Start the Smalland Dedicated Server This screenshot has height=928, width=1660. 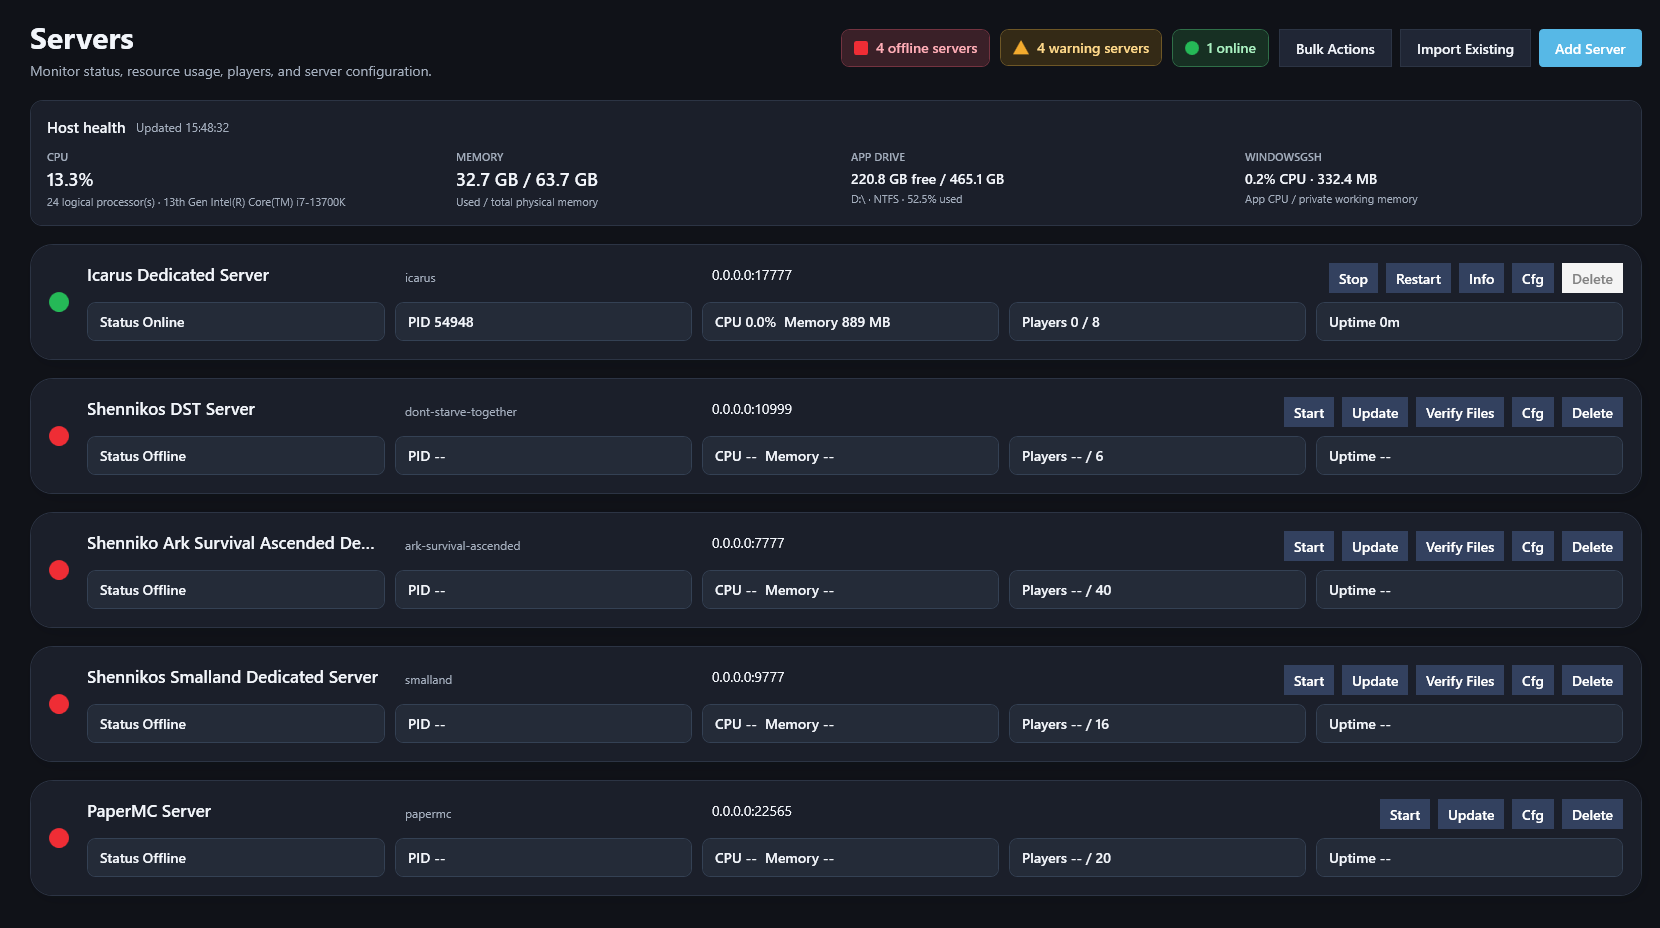tap(1308, 681)
